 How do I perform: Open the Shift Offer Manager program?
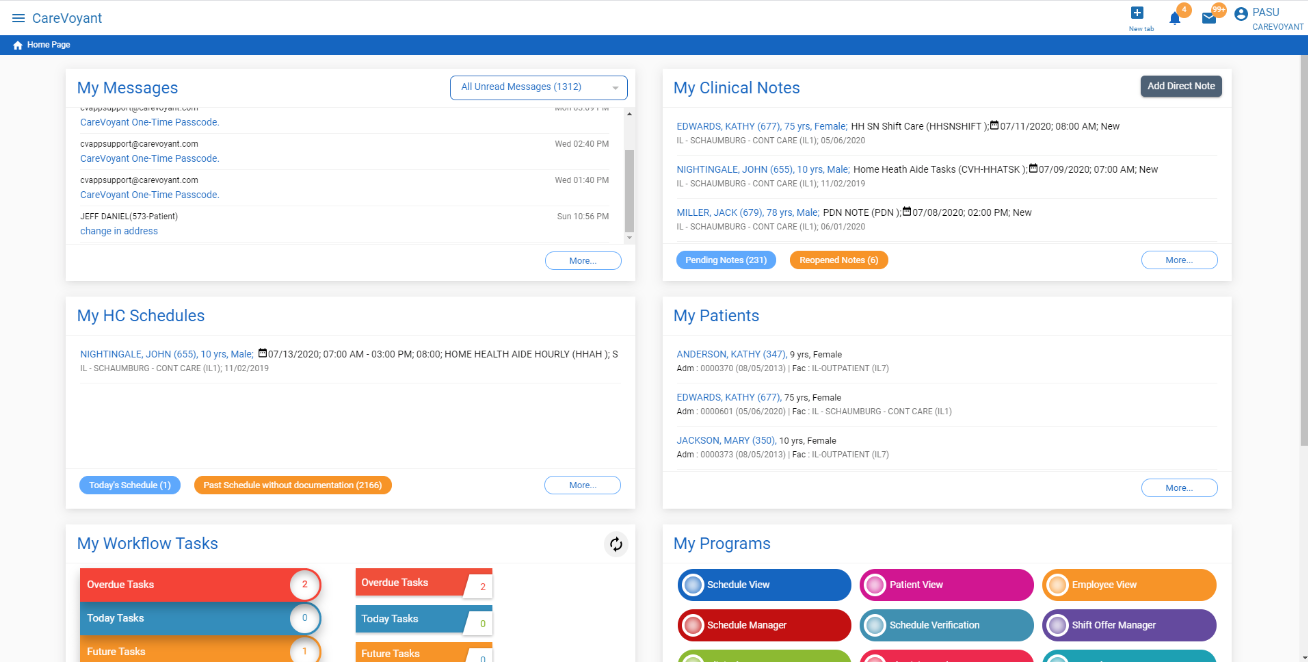click(1129, 625)
